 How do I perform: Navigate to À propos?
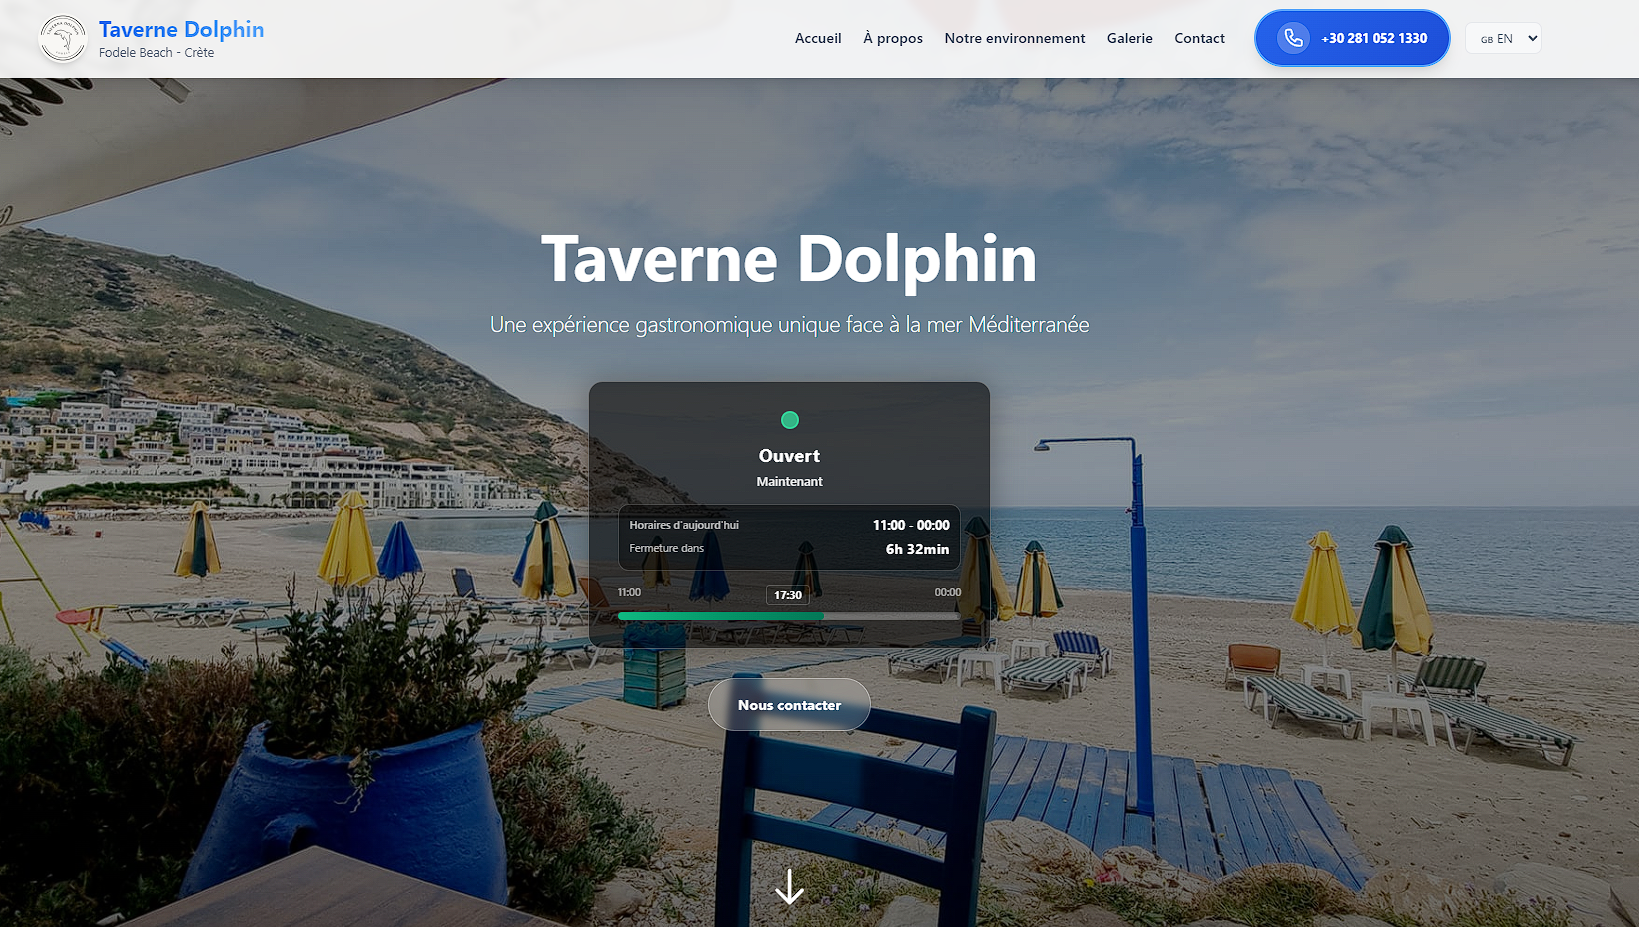pyautogui.click(x=892, y=38)
